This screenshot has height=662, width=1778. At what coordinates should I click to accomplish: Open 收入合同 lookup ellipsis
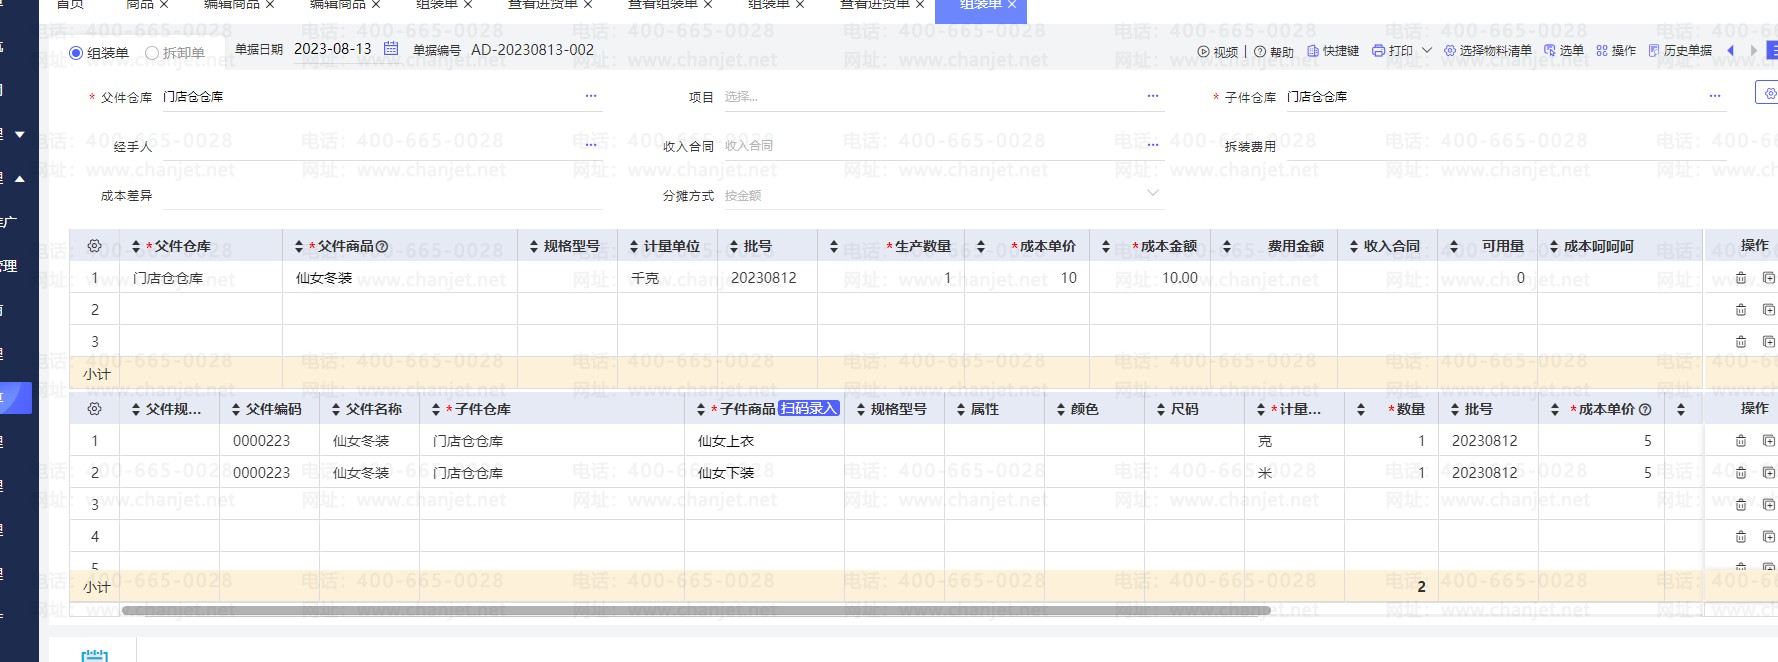(x=1153, y=145)
